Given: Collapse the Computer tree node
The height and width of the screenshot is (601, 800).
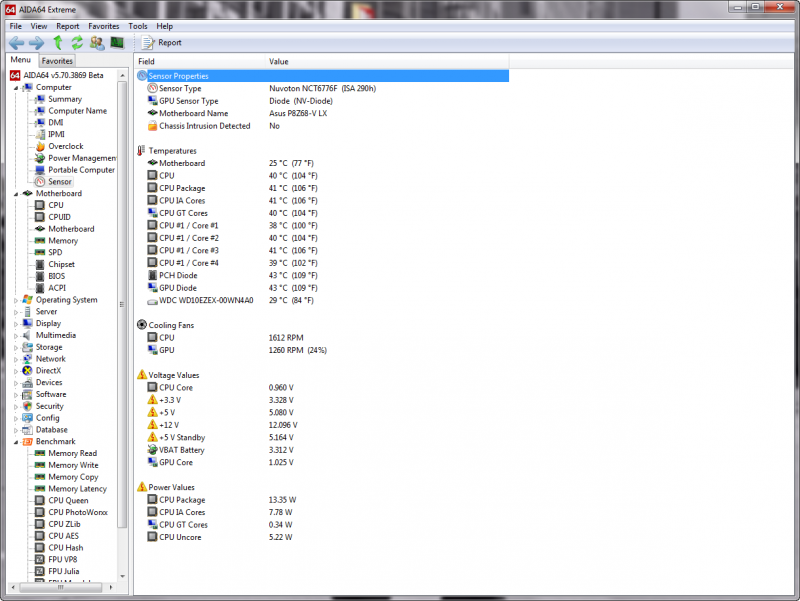Looking at the screenshot, I should (16, 88).
